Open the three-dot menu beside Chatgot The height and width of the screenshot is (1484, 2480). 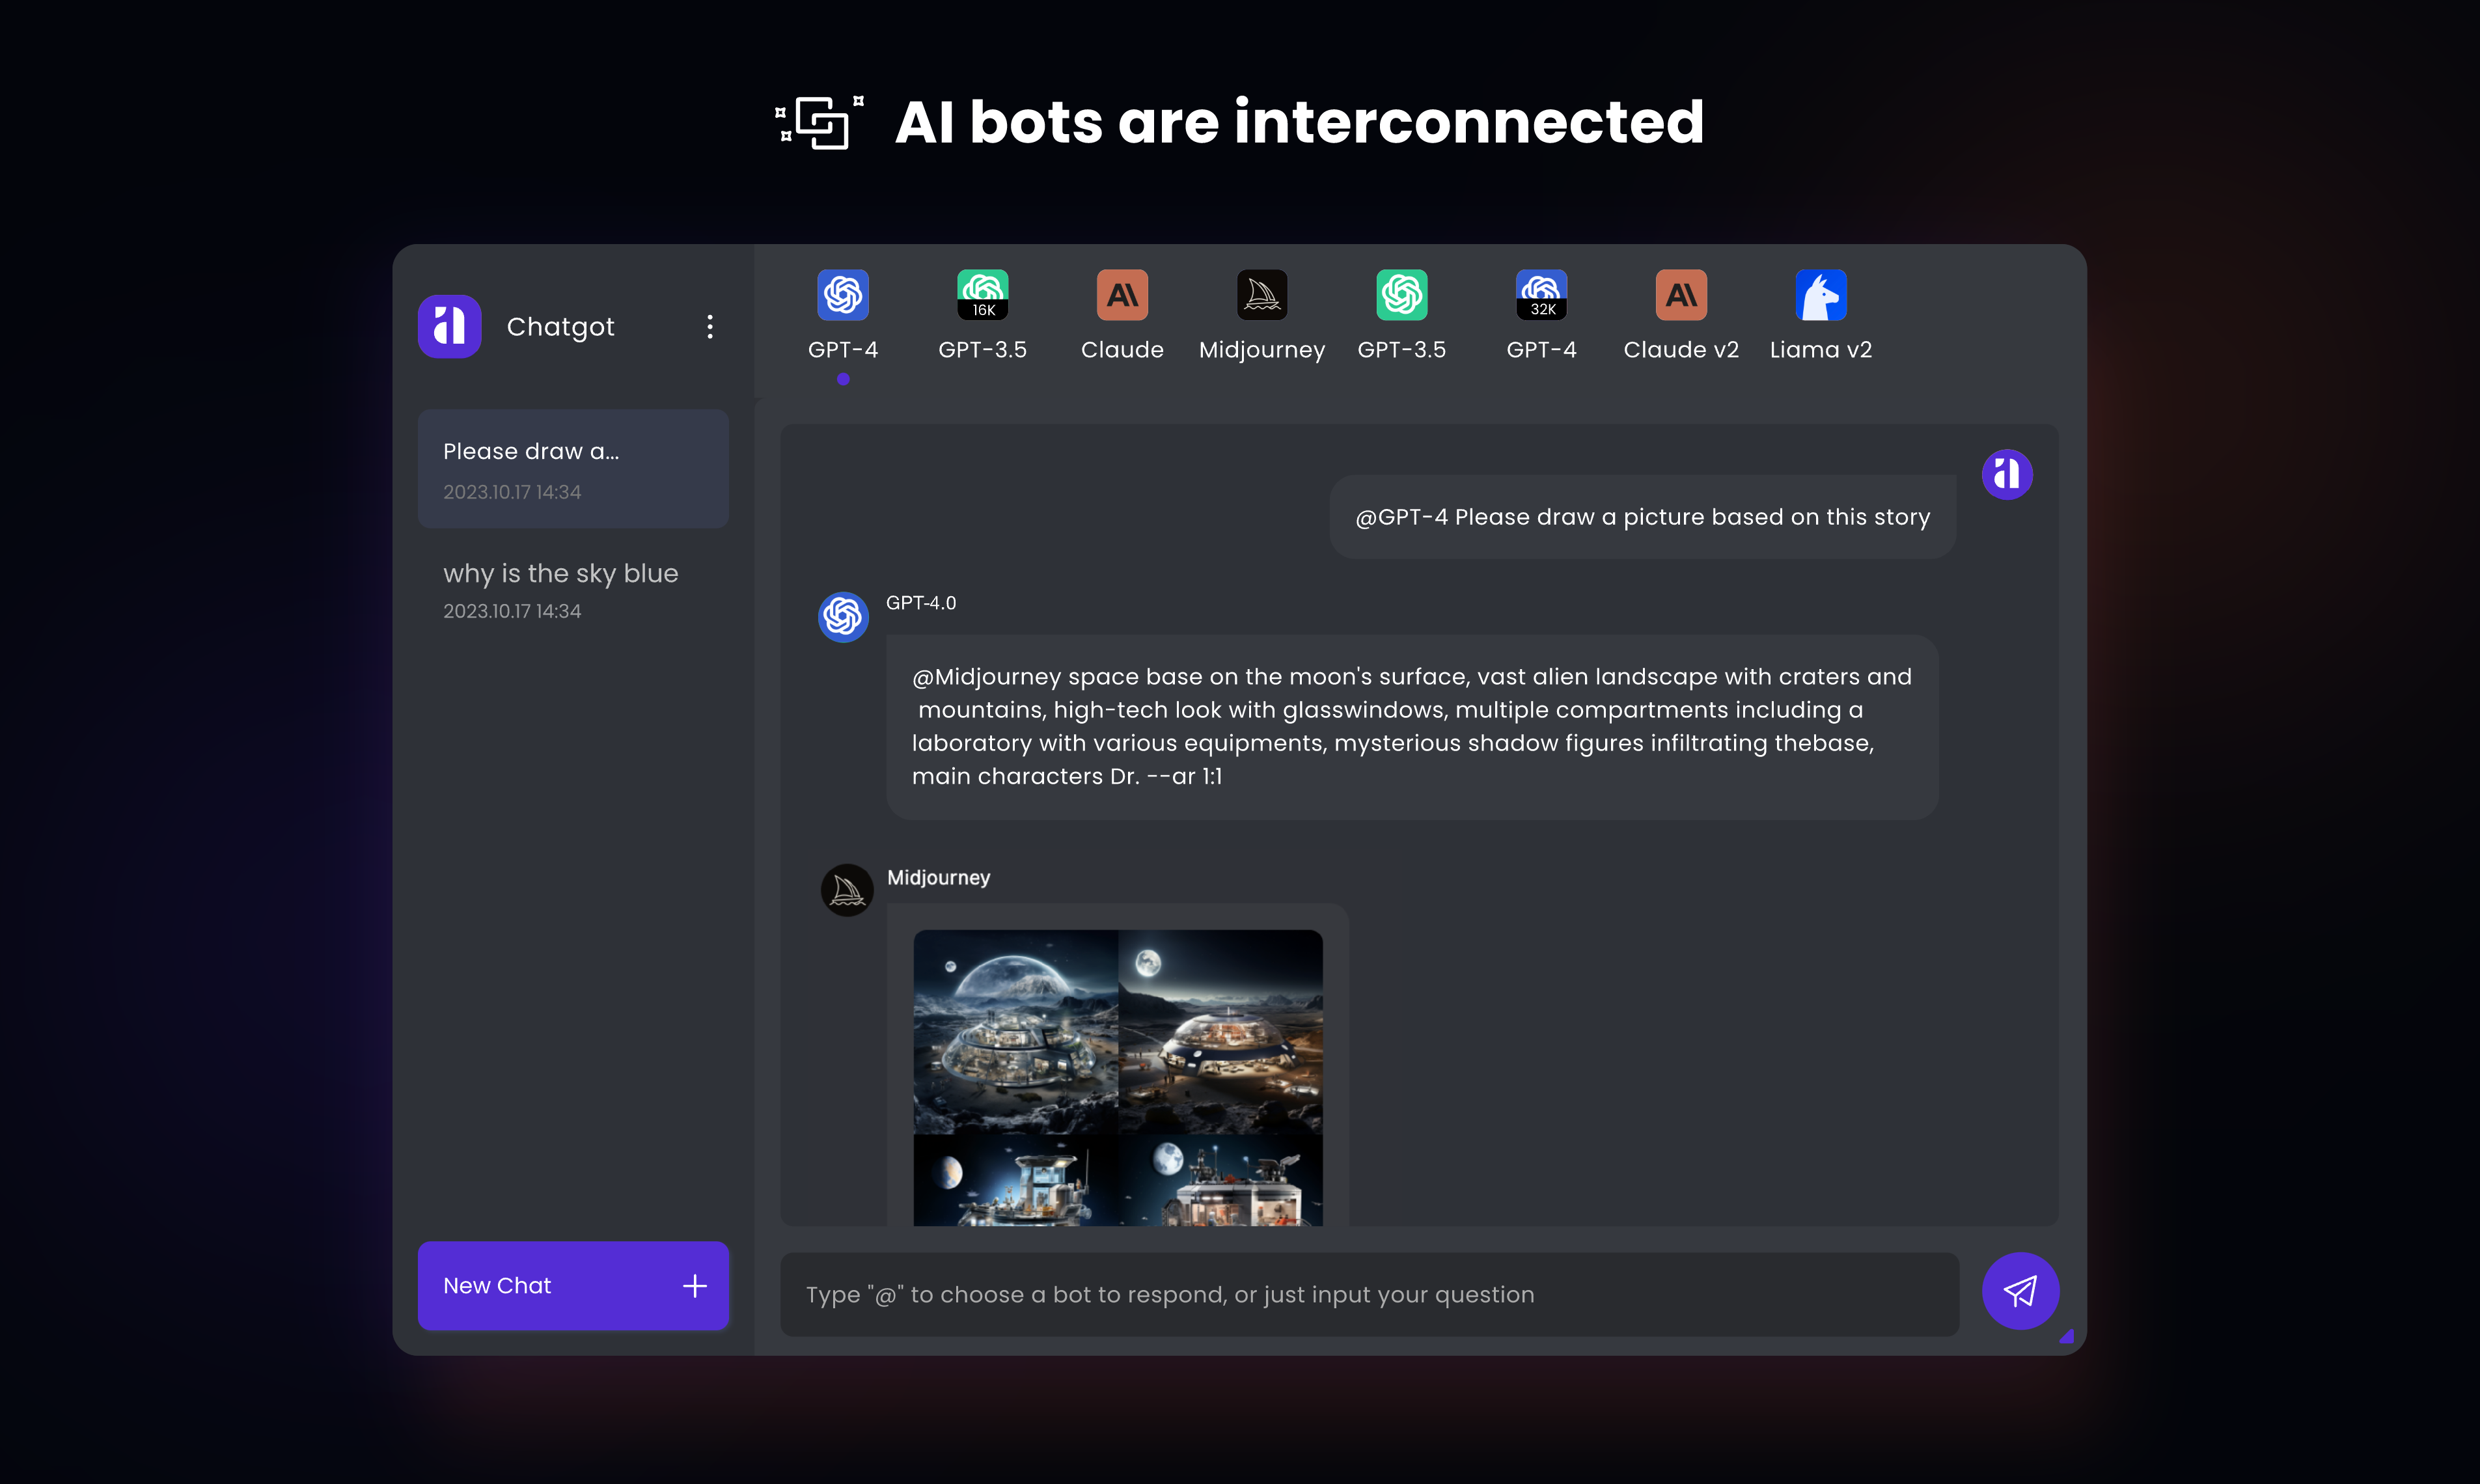(x=710, y=327)
